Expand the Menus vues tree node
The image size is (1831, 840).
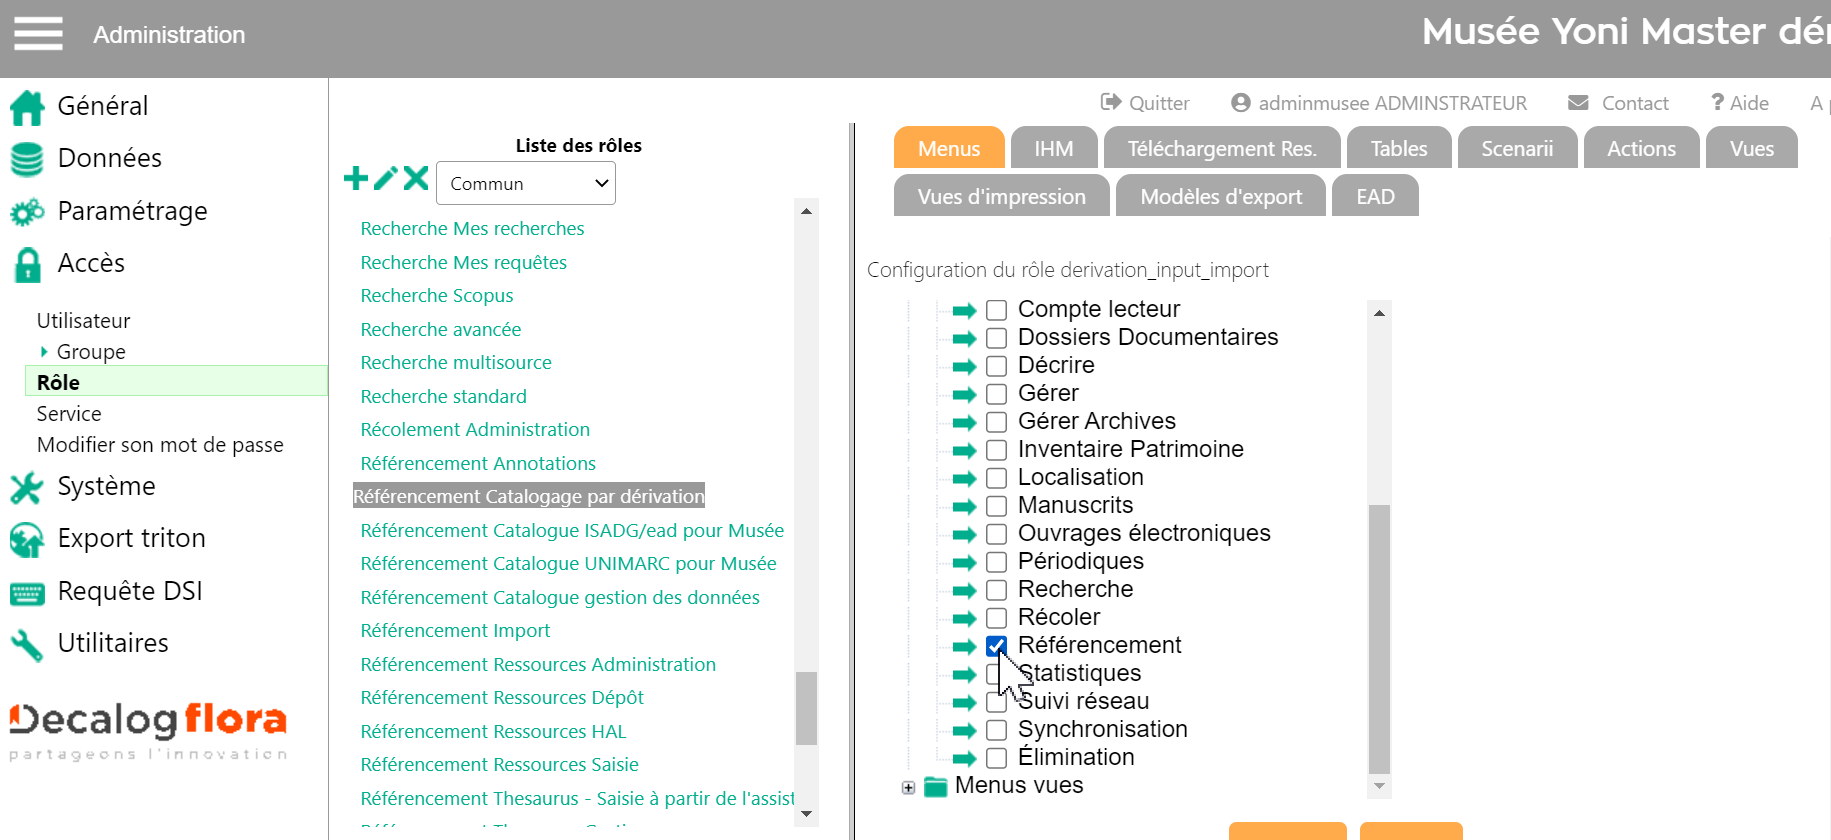(x=908, y=788)
